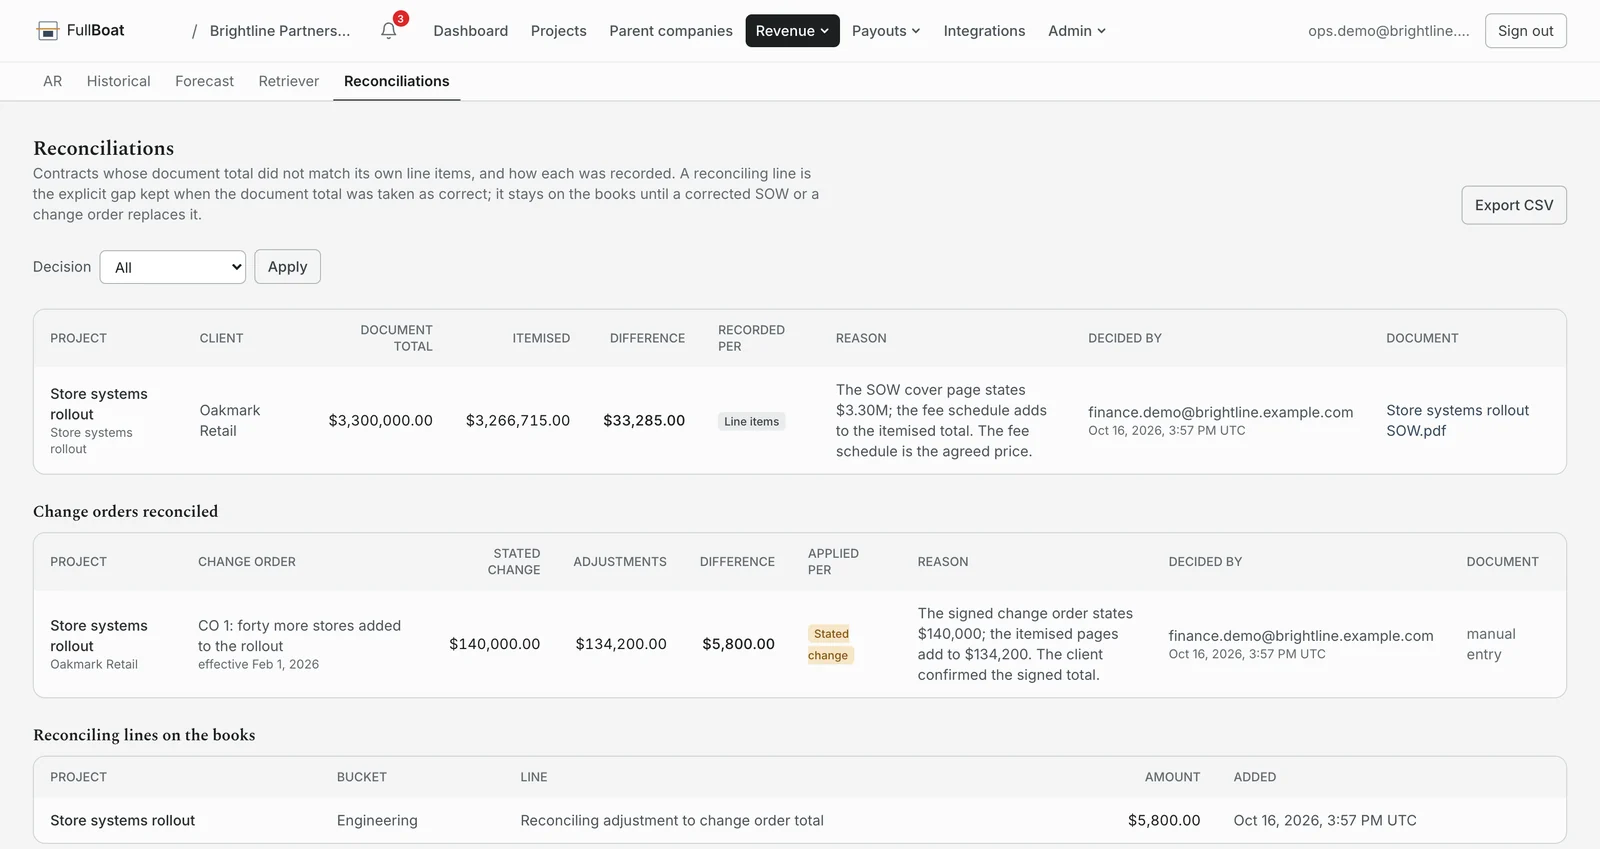
Task: Click the FullBoat logo icon
Action: pos(47,31)
